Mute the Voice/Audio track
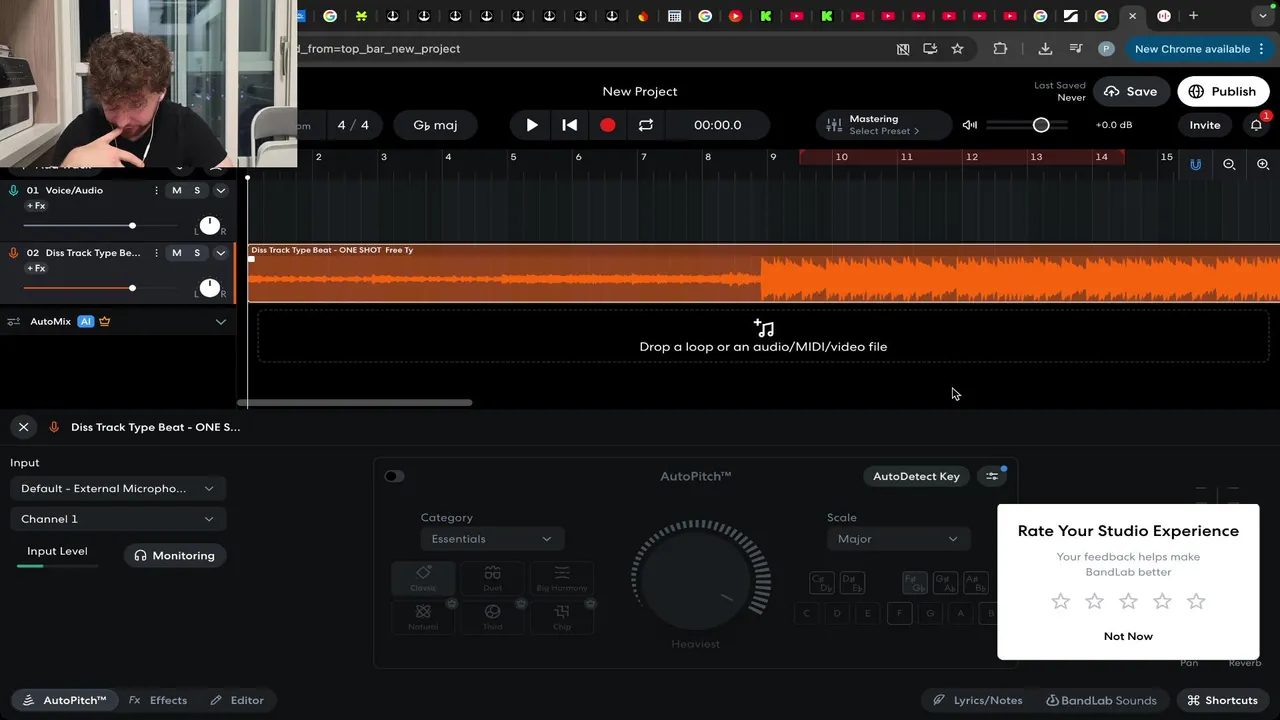 tap(177, 190)
